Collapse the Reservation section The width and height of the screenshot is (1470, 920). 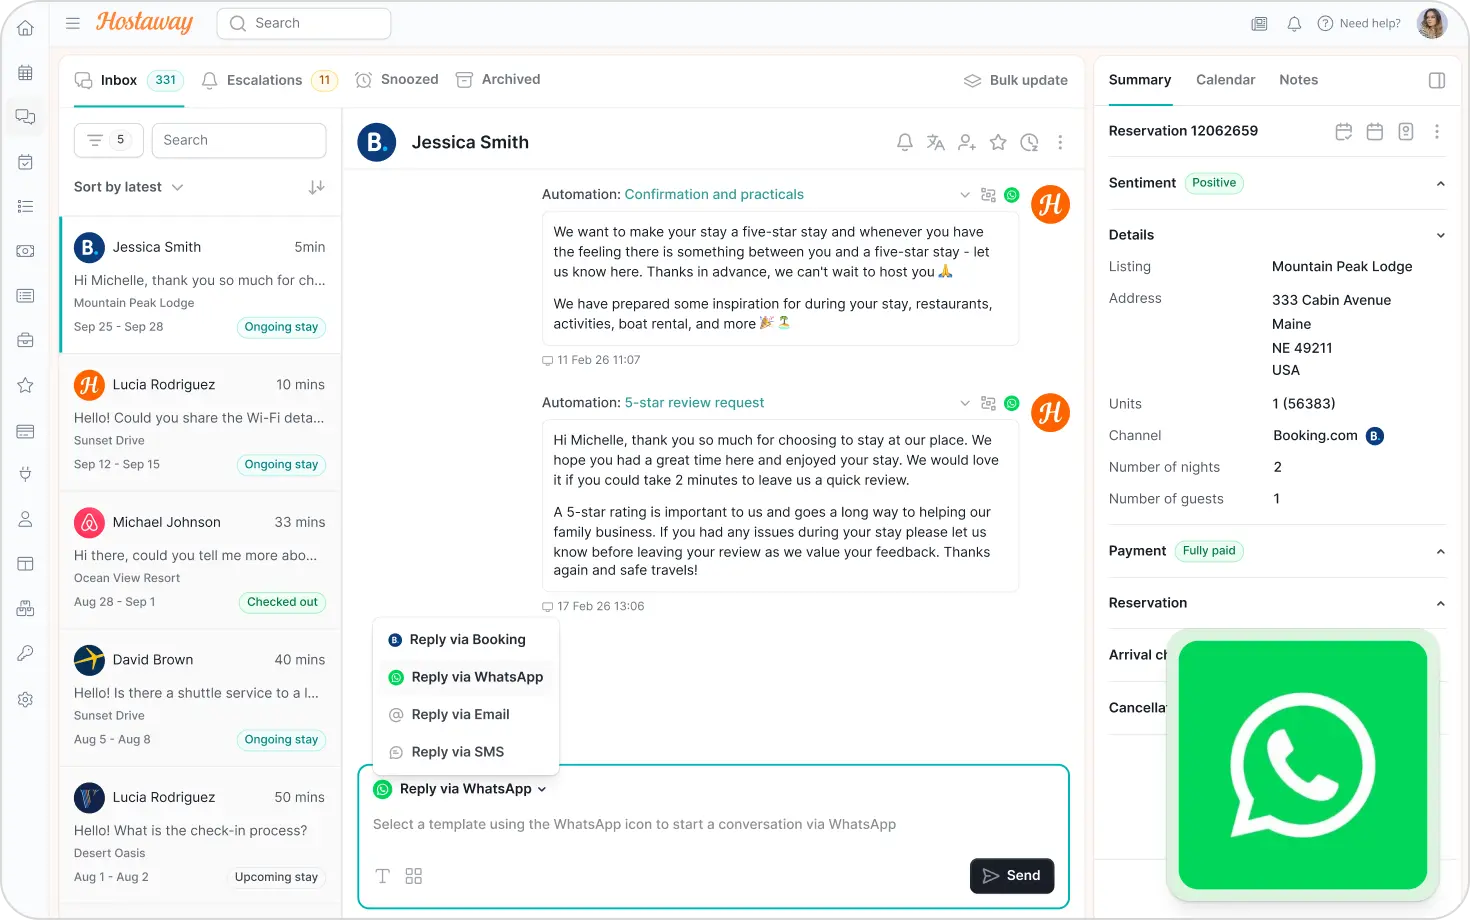(1441, 603)
